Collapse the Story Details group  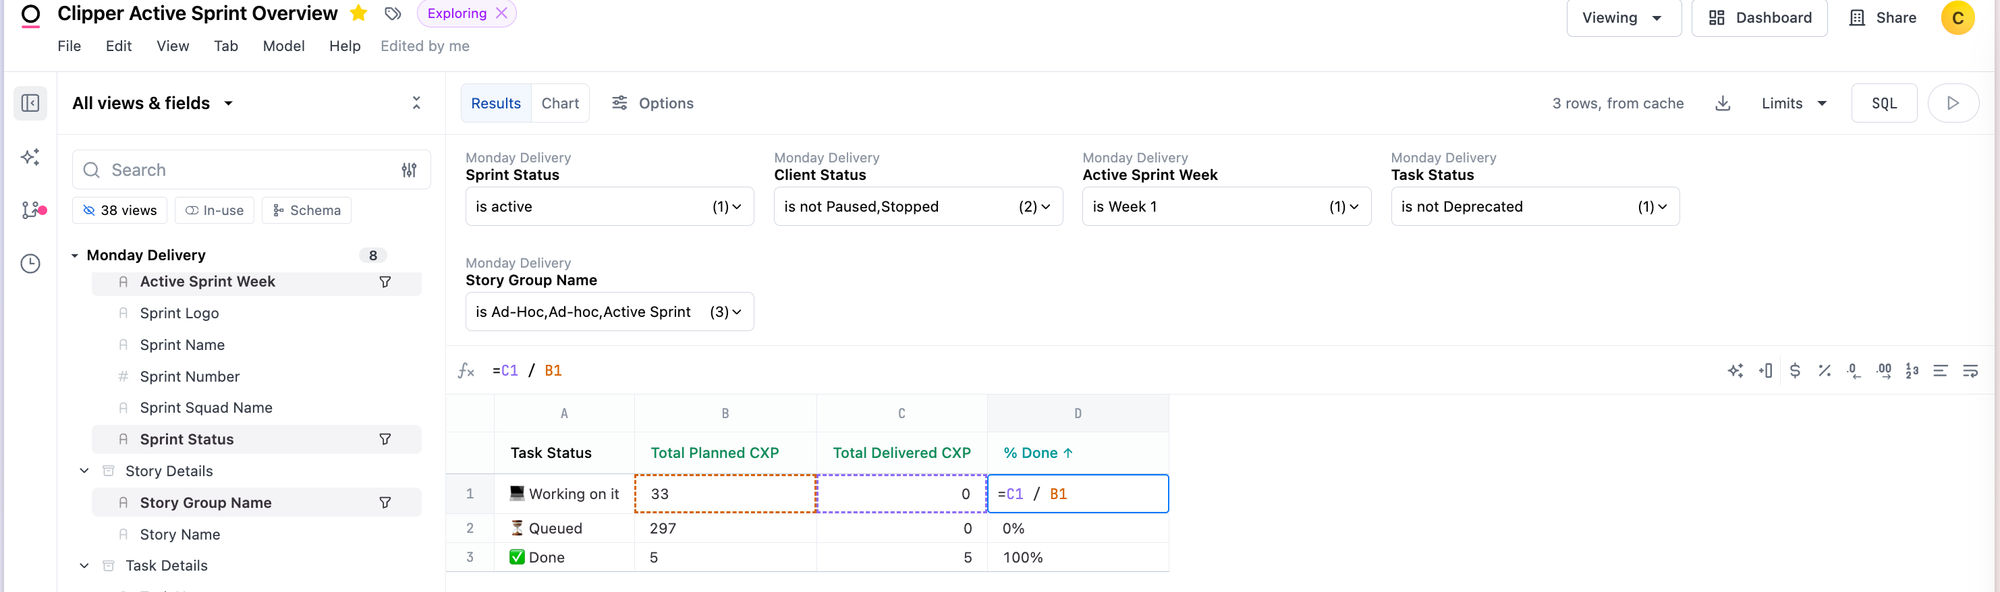[x=85, y=471]
